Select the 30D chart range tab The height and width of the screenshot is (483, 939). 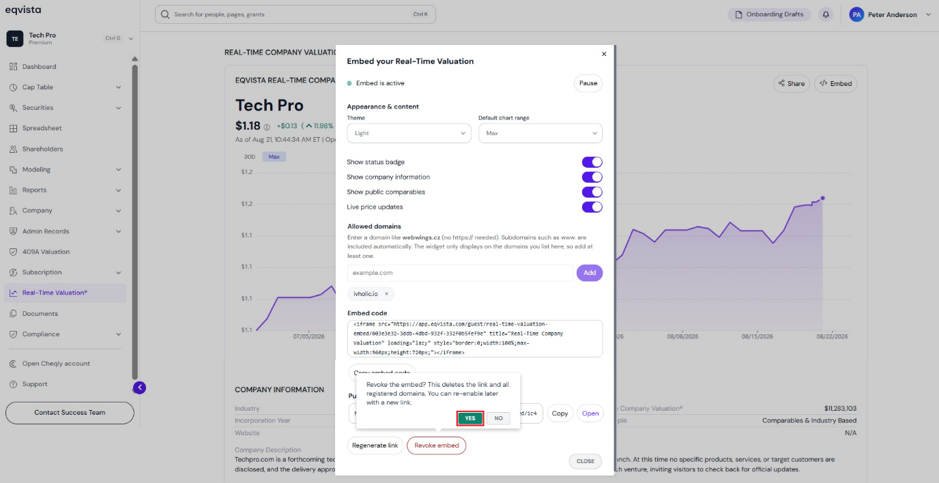click(x=250, y=157)
